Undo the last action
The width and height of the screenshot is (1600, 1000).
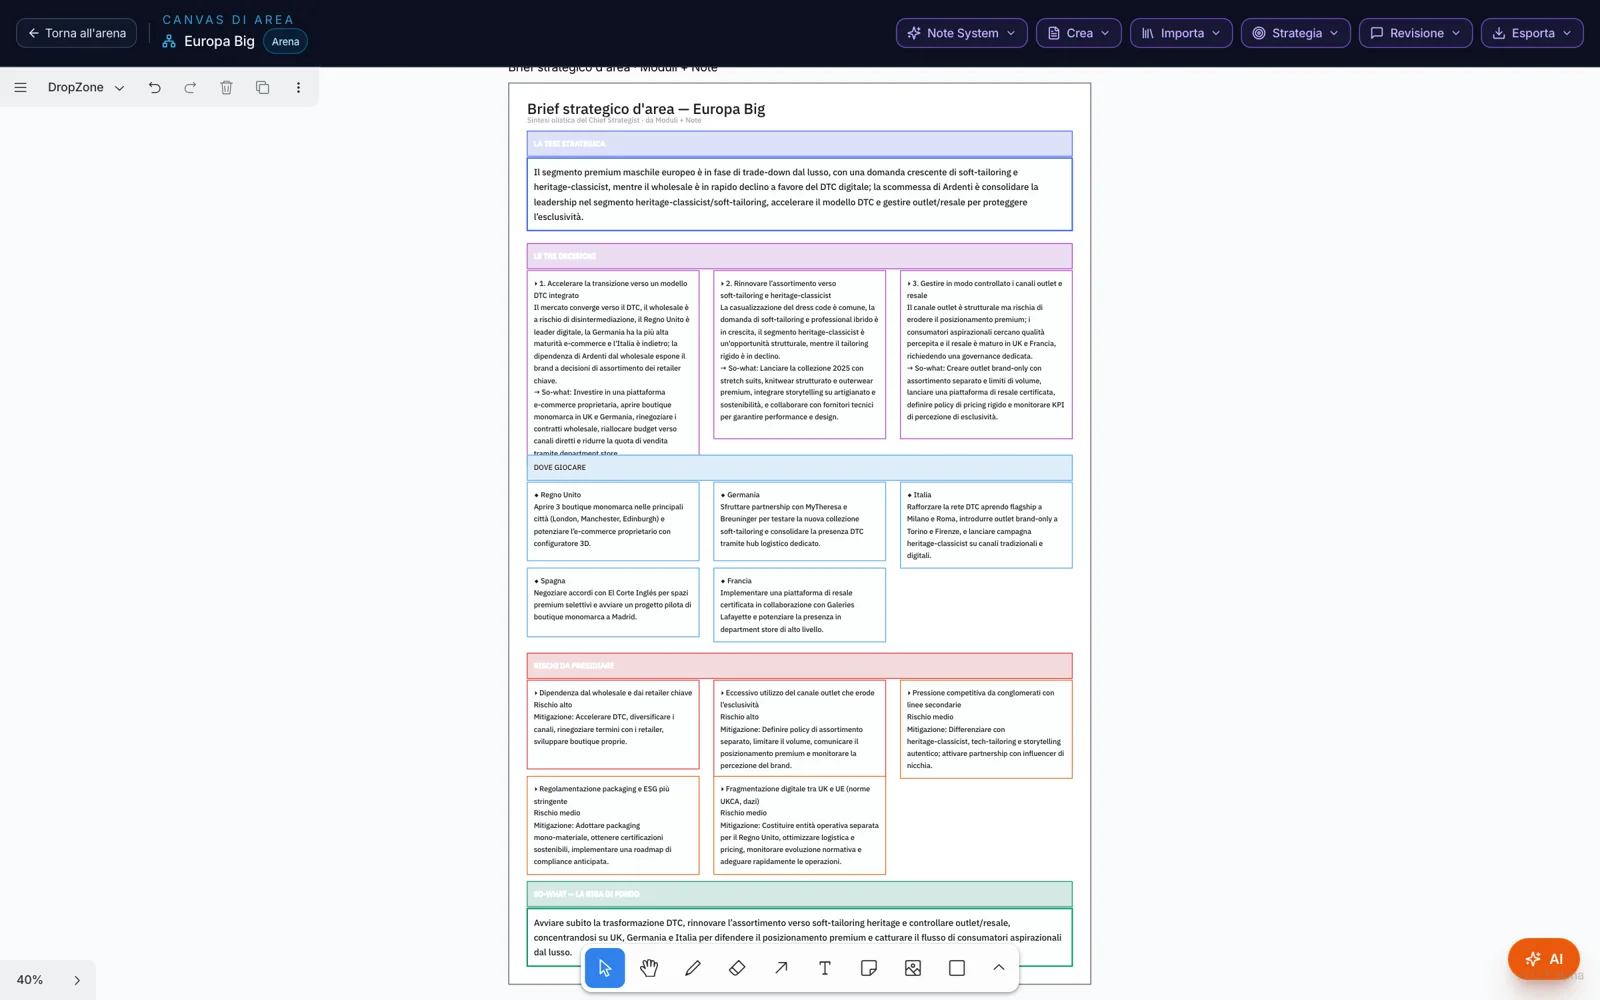[155, 88]
